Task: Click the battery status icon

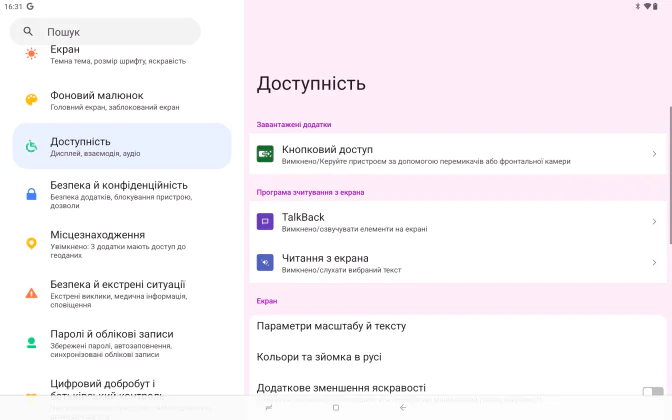Action: tap(655, 6)
